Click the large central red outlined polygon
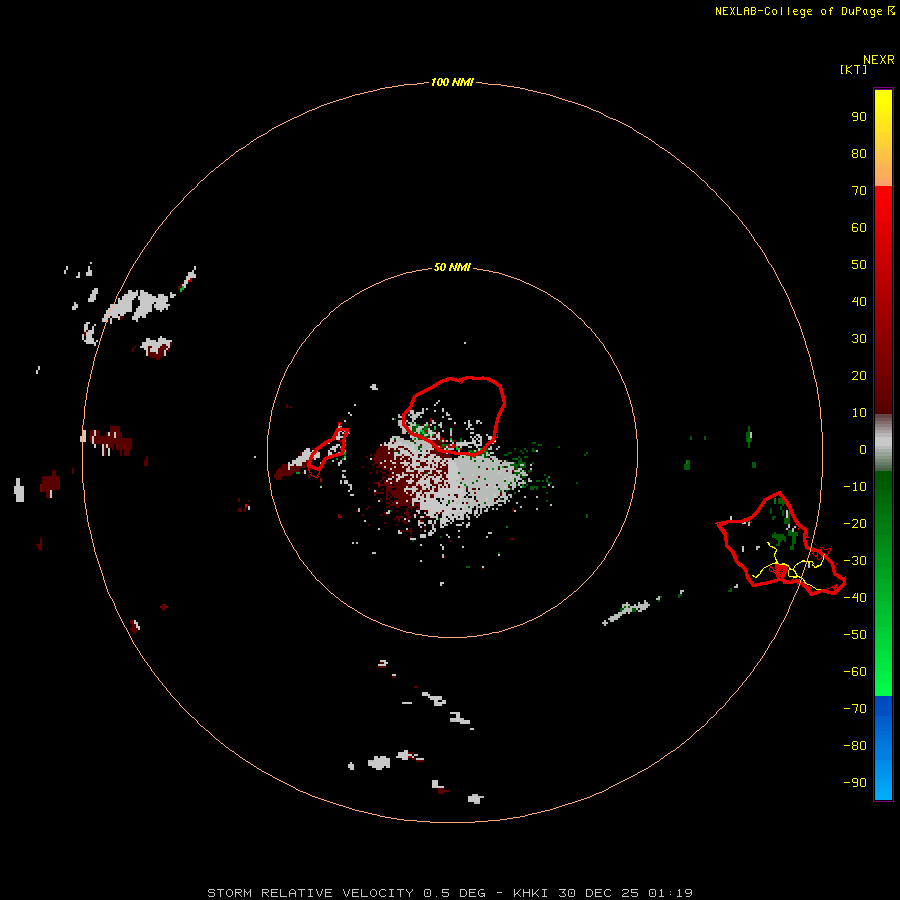Screen dimensions: 900x900 (x=454, y=416)
